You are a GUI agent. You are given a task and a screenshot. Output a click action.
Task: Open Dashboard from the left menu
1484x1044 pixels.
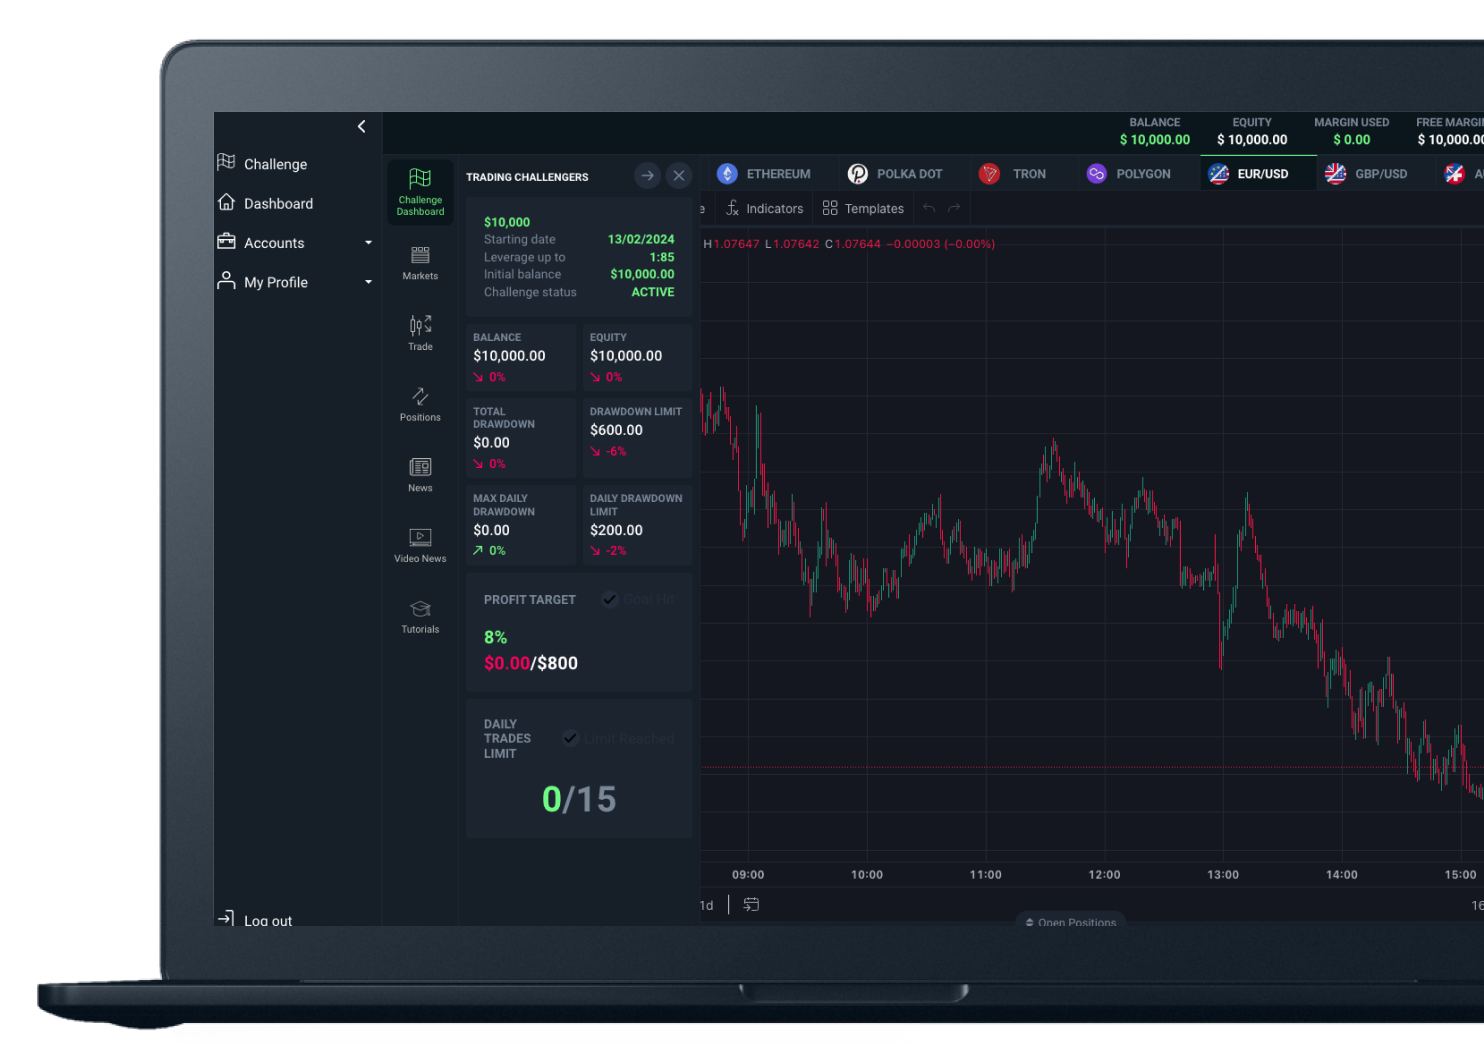278,203
